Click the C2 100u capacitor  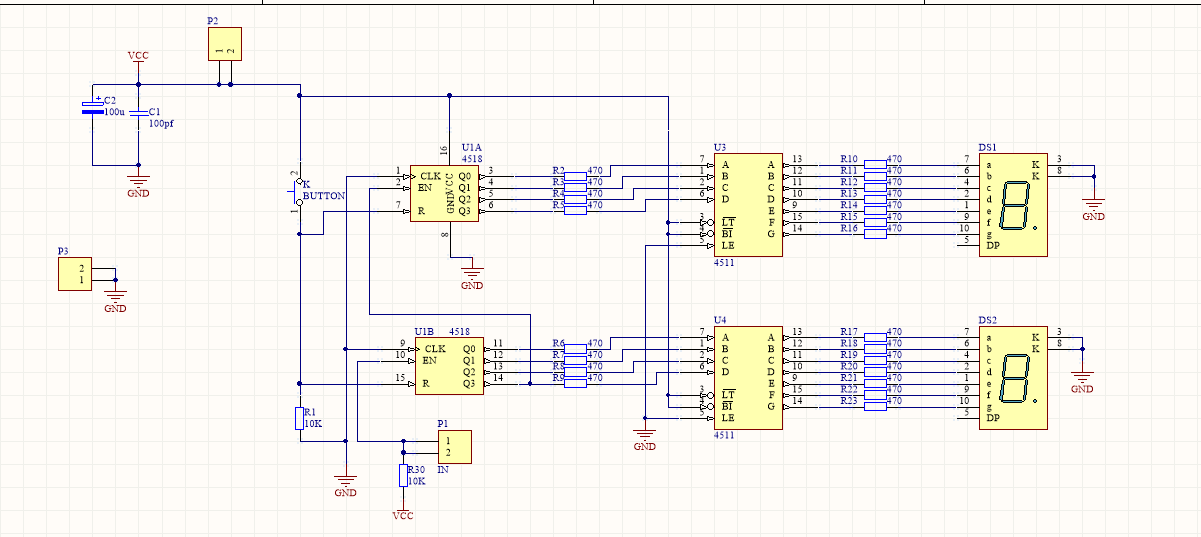[92, 108]
